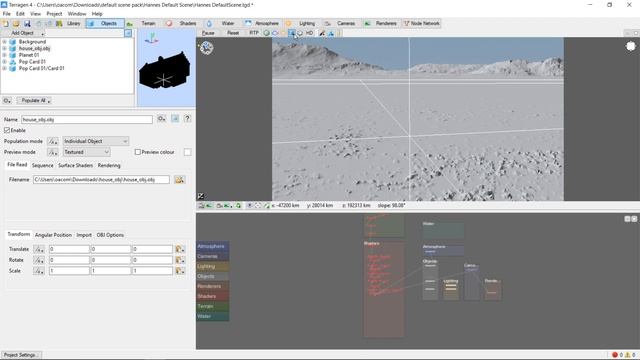Switch to the Renderers layout
640x360 pixels.
tap(381, 24)
